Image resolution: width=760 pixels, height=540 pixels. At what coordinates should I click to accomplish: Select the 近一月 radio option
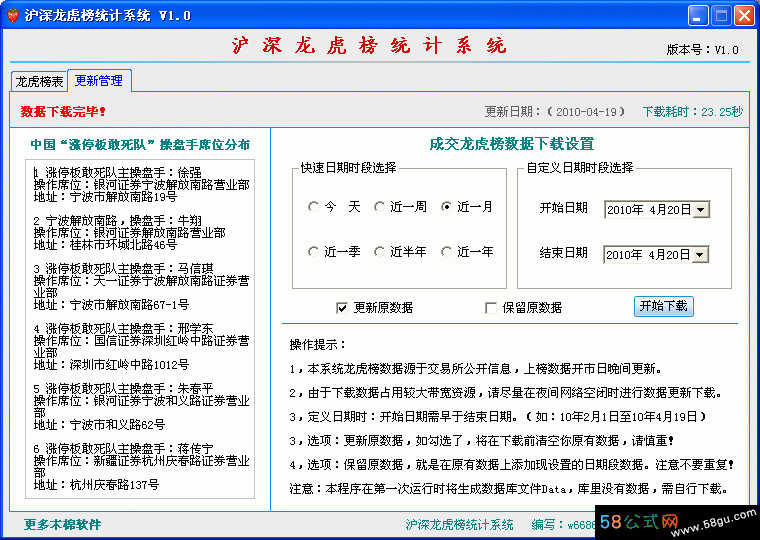[446, 207]
